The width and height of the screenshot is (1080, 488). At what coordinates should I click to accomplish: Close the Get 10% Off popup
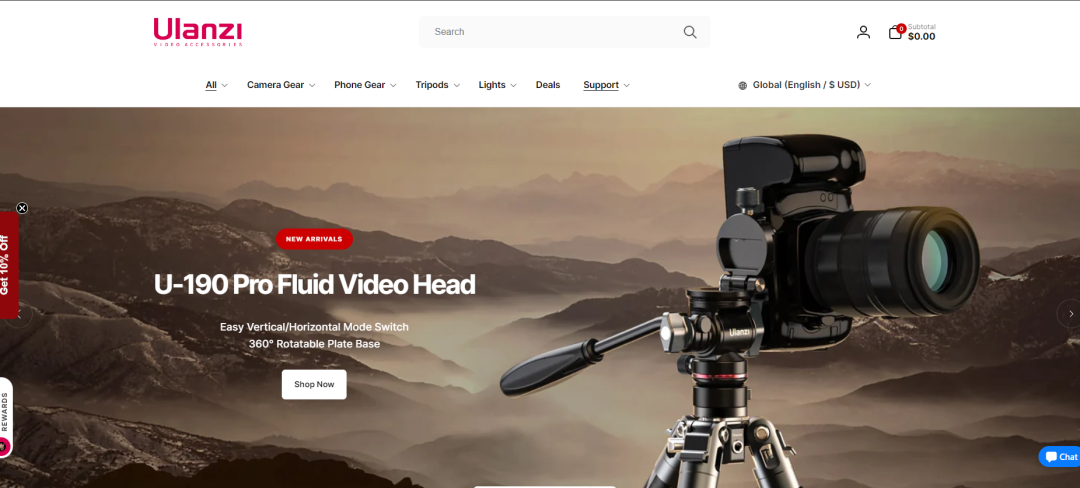(x=22, y=208)
